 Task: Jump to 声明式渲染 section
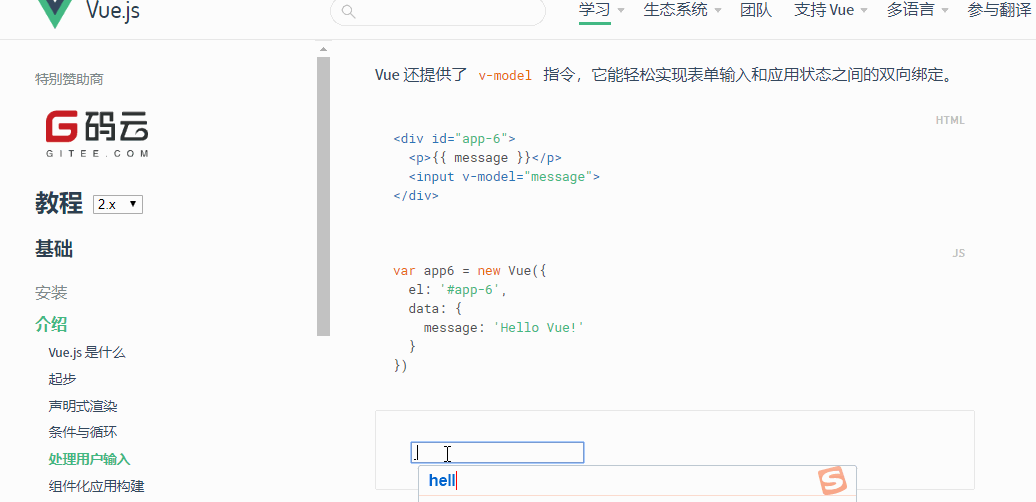tap(83, 406)
